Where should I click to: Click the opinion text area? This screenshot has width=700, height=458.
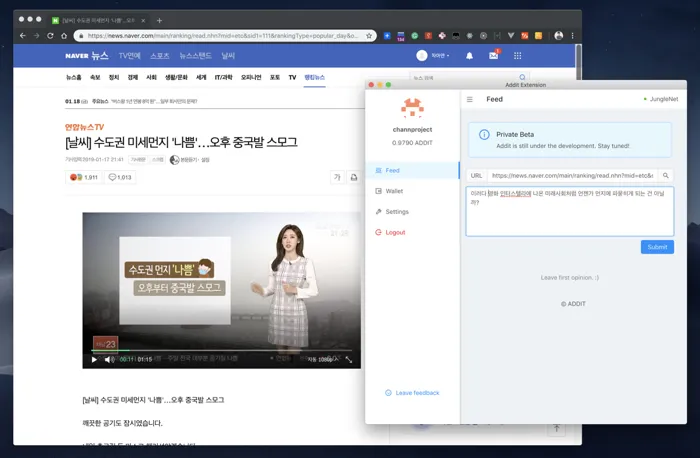tap(570, 211)
